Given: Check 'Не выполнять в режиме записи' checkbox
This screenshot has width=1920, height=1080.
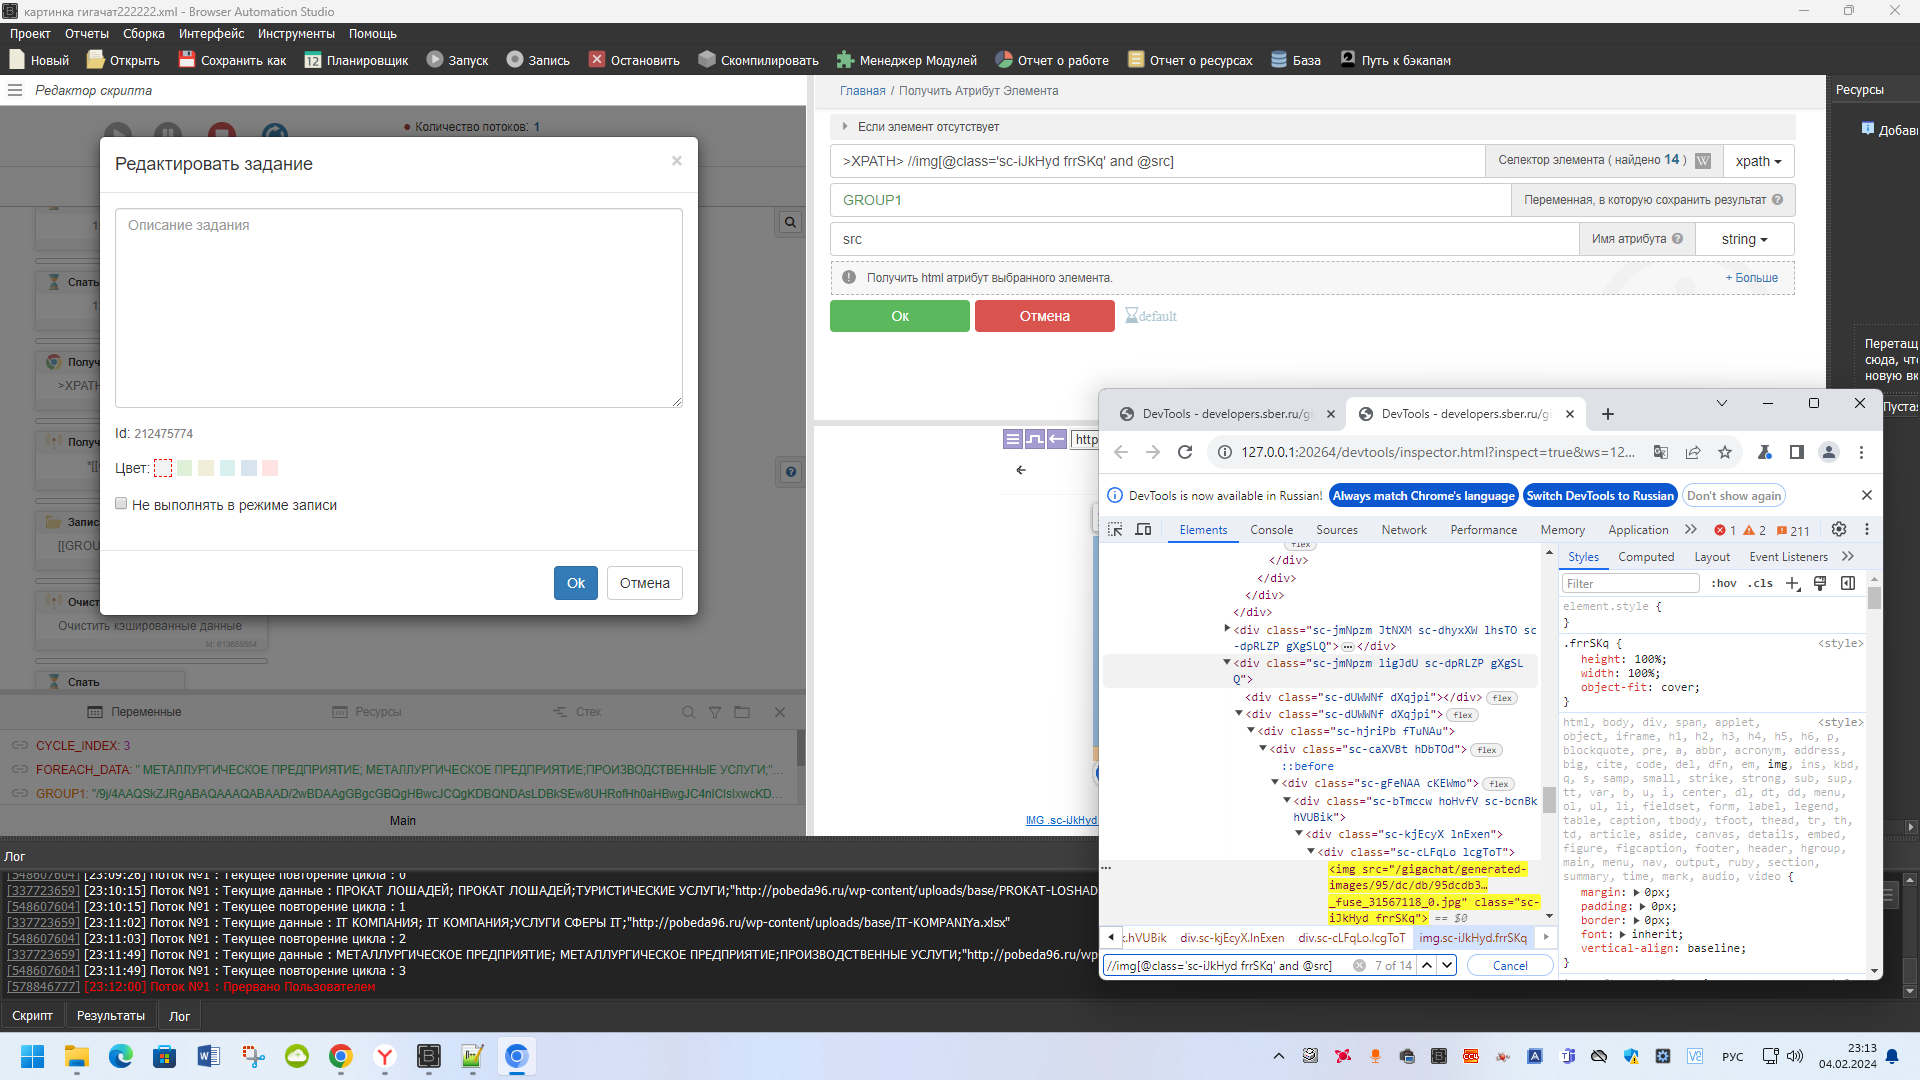Looking at the screenshot, I should click(121, 504).
